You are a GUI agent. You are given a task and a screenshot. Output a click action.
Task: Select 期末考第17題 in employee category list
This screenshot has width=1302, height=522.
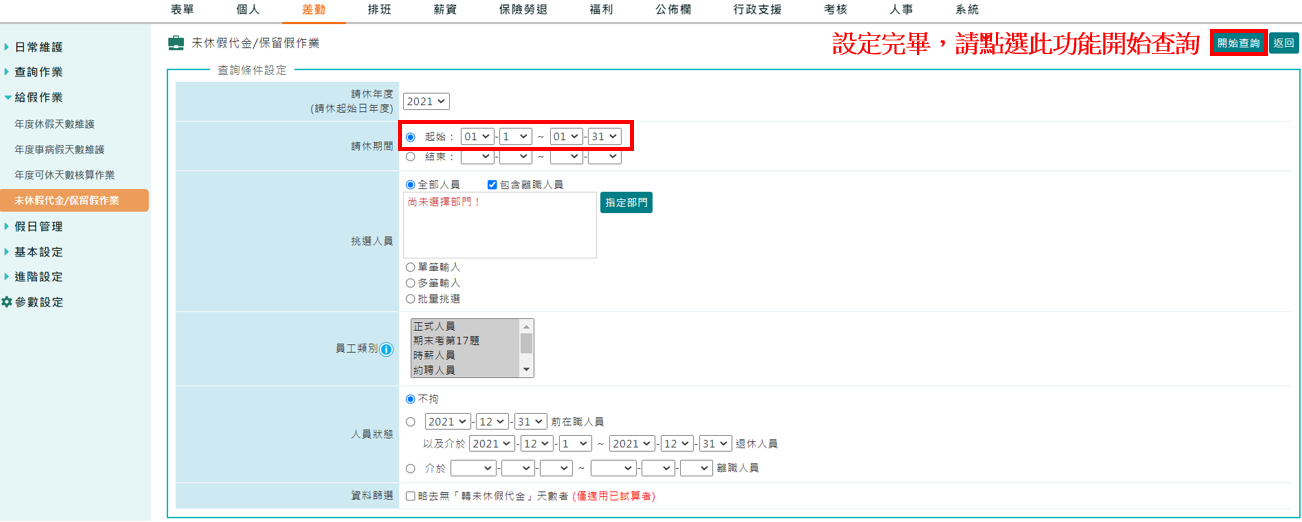[x=465, y=341]
